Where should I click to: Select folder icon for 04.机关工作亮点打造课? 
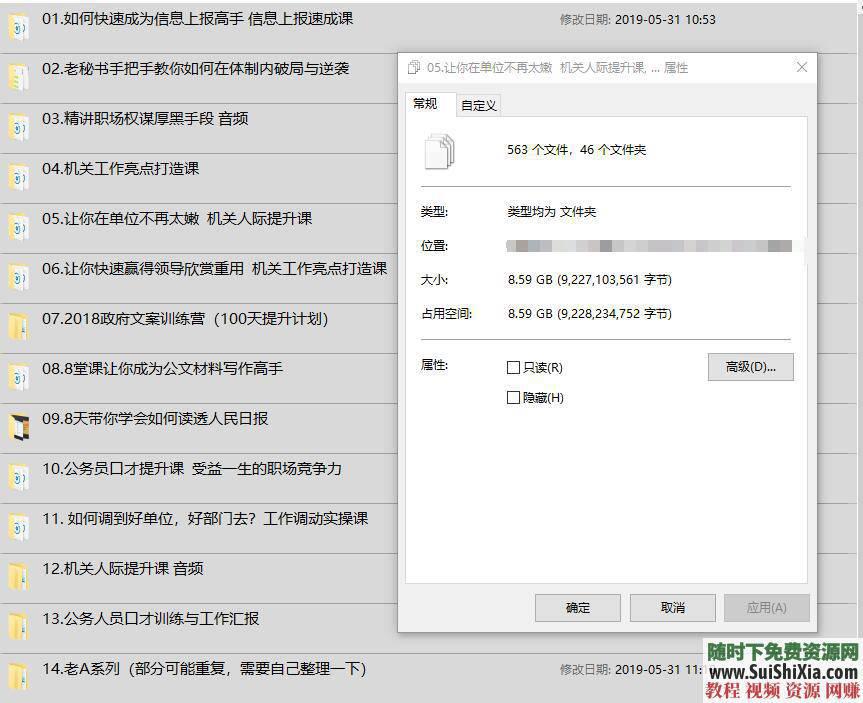pyautogui.click(x=18, y=177)
